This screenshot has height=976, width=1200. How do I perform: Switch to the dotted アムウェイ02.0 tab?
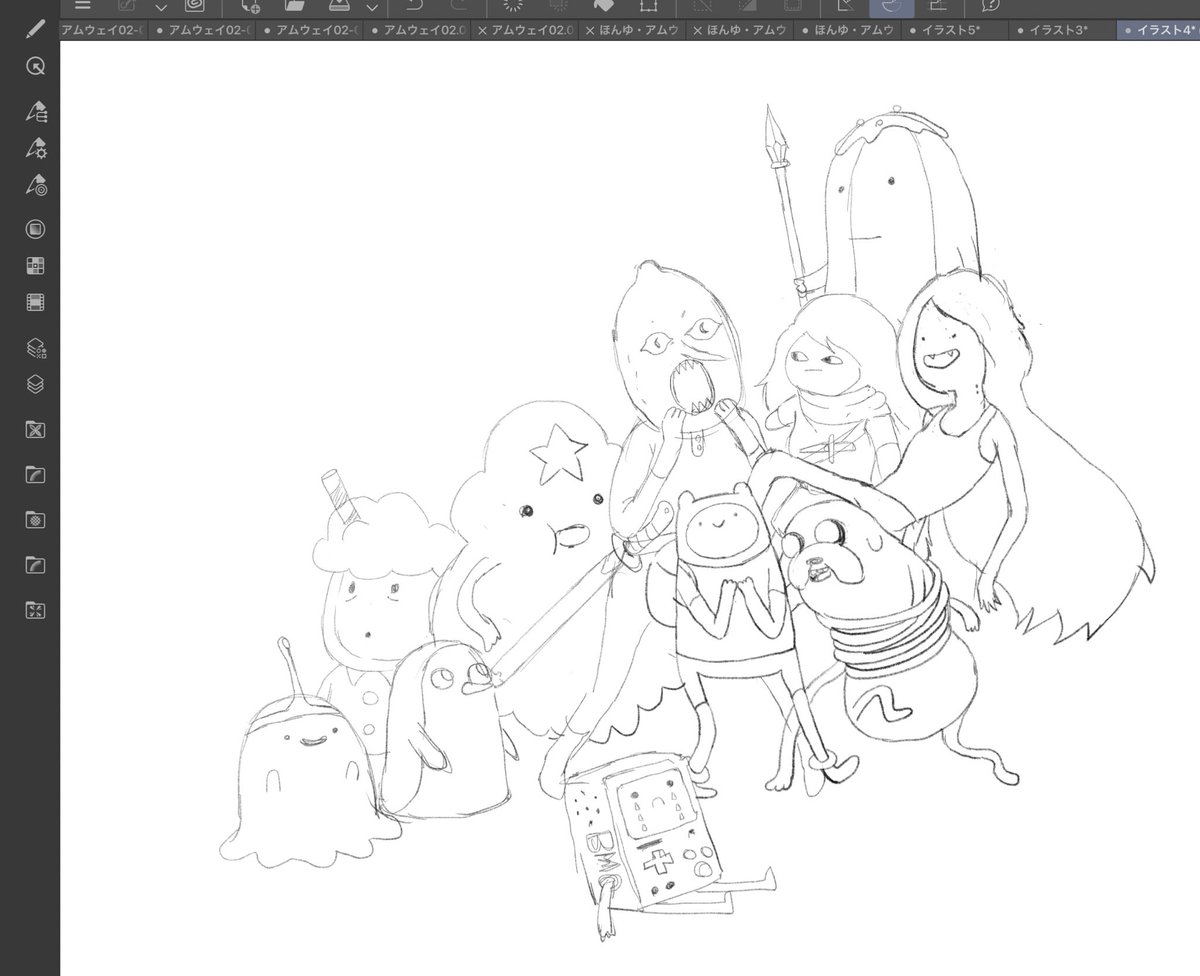click(x=417, y=30)
